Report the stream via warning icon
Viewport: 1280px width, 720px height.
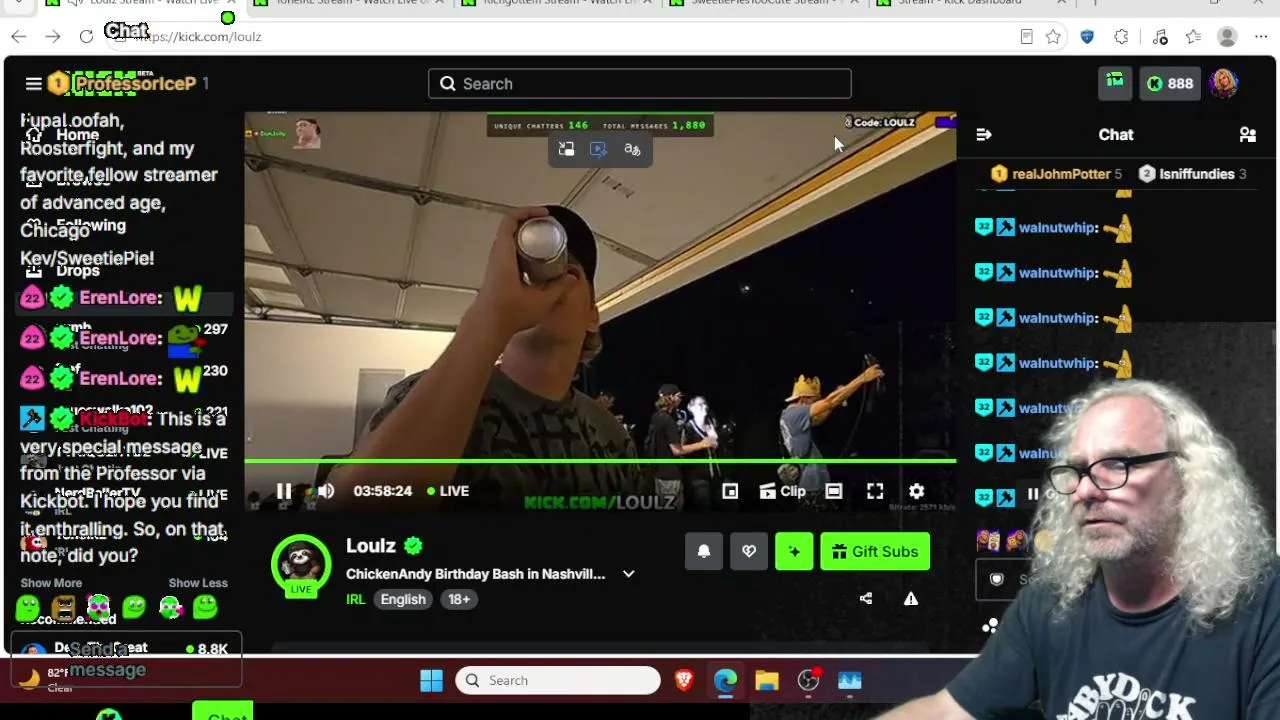click(911, 598)
